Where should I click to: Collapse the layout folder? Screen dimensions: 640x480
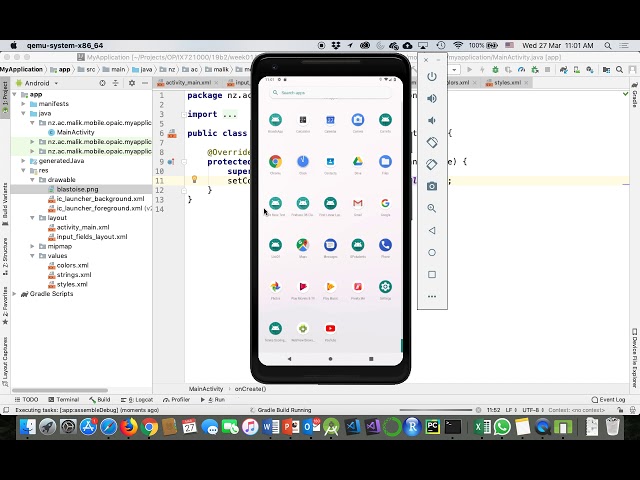(32, 218)
